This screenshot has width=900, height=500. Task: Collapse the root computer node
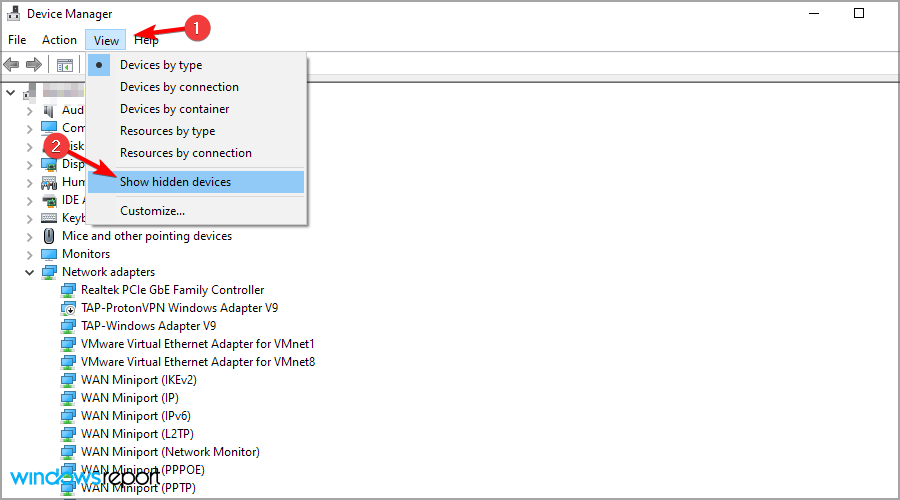tap(10, 92)
